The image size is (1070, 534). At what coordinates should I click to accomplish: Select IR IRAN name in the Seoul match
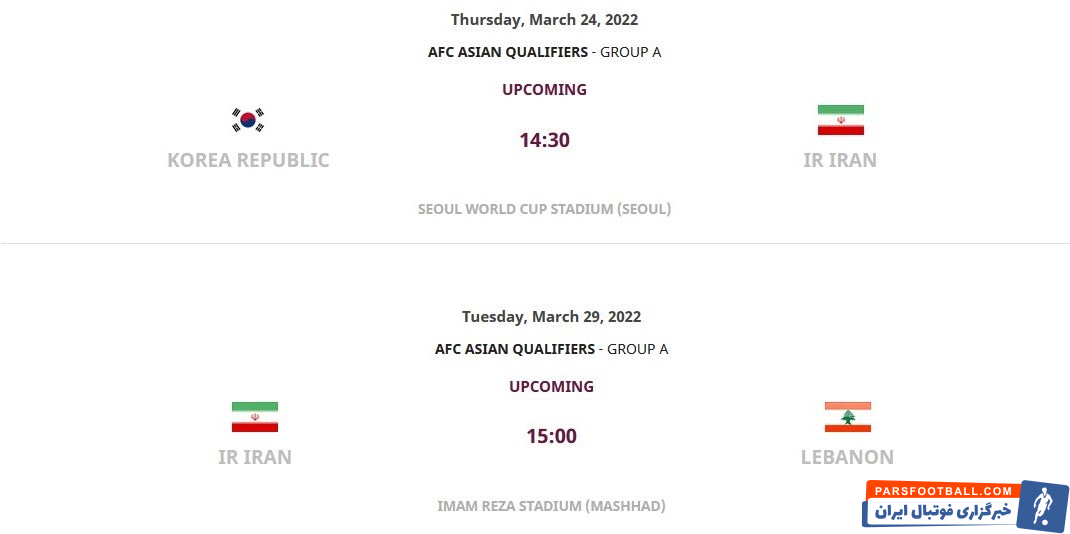(840, 160)
